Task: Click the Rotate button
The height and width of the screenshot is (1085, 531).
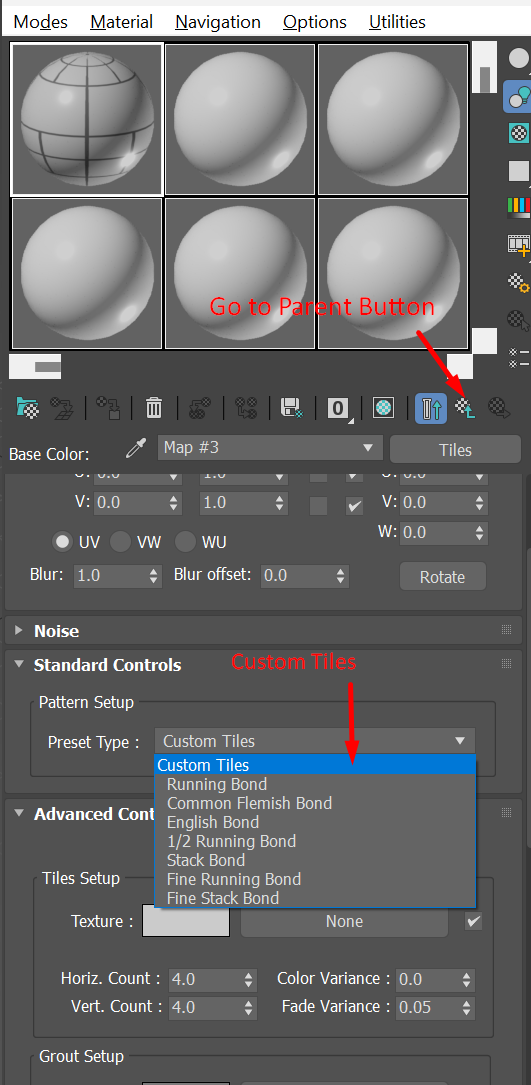Action: (442, 576)
